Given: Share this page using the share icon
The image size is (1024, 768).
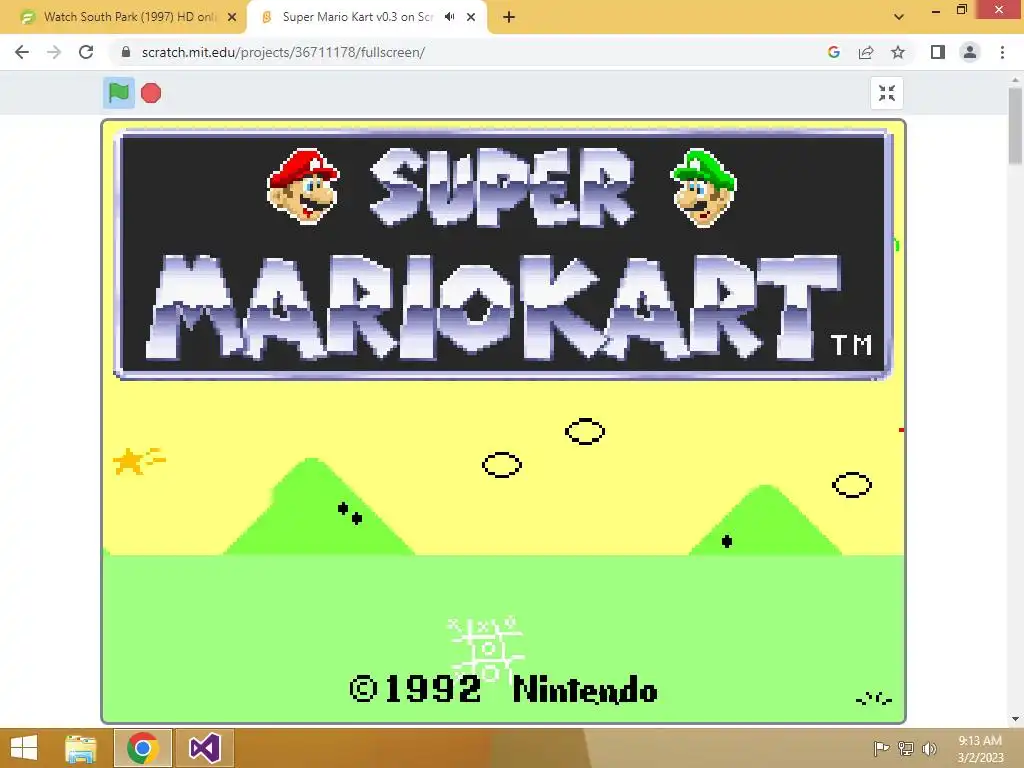Looking at the screenshot, I should [866, 52].
